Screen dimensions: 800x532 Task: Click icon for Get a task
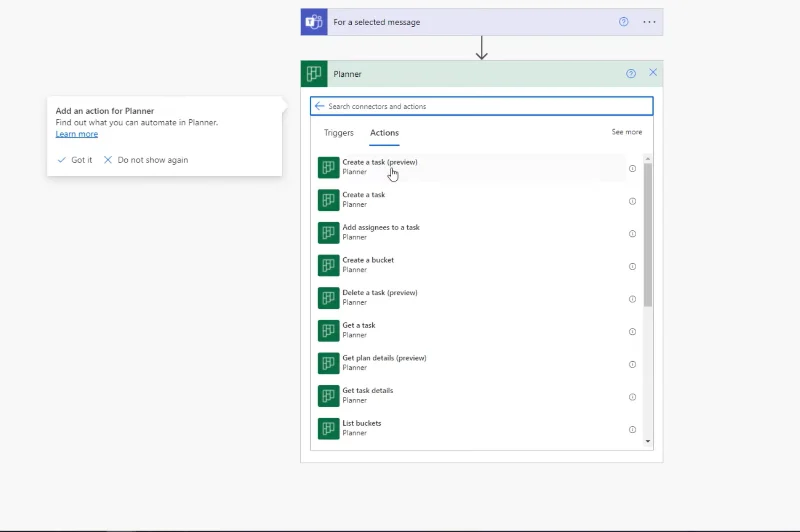329,331
